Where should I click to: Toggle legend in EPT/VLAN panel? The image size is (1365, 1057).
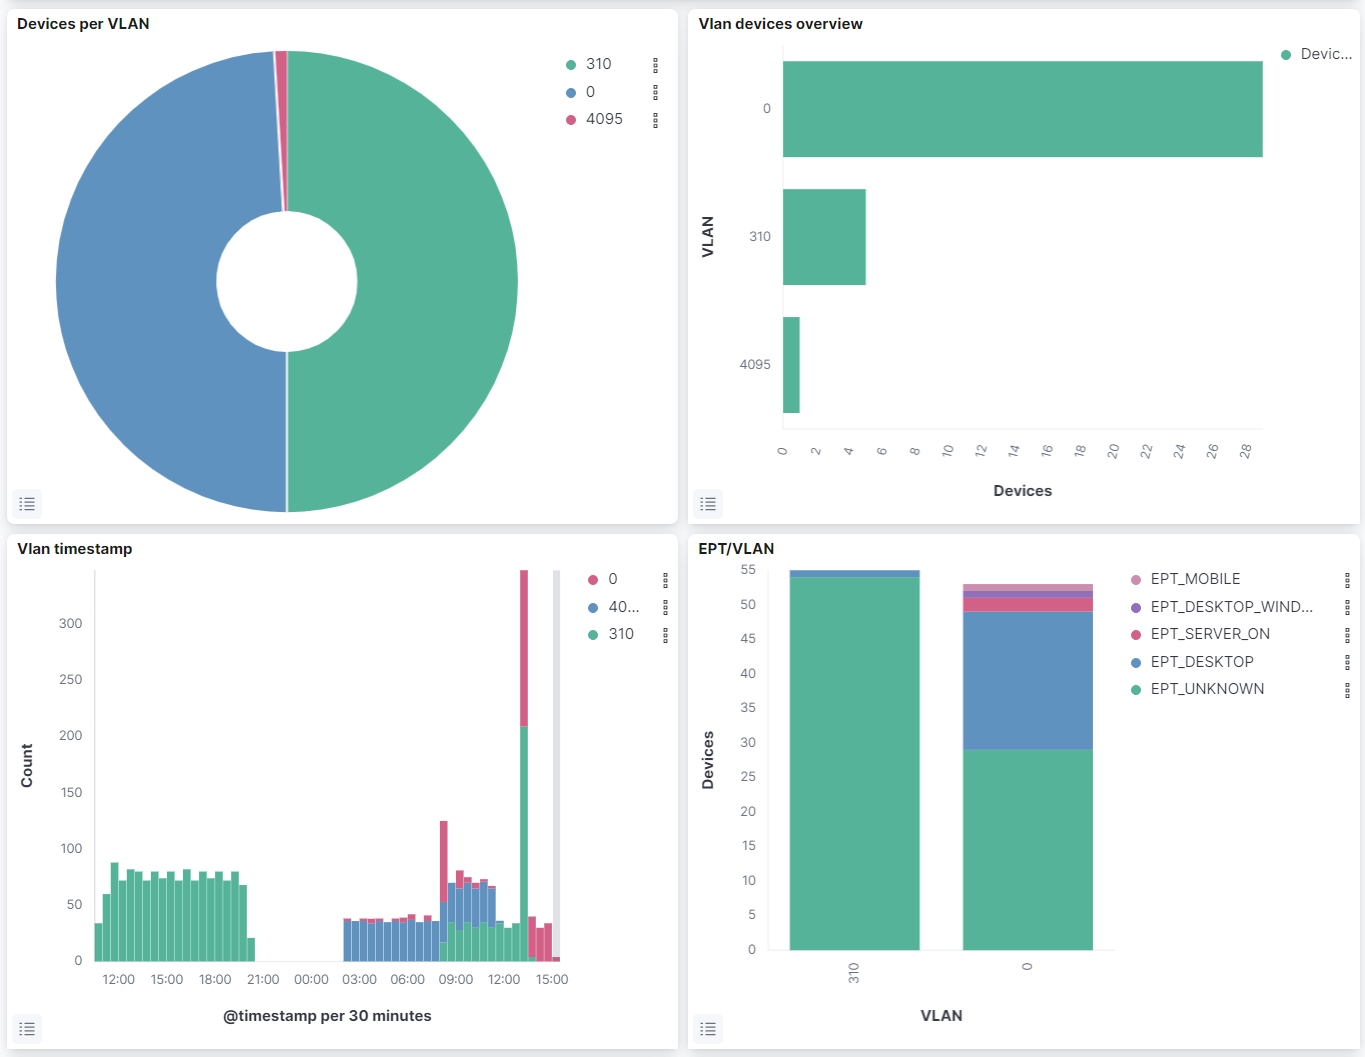pos(708,1029)
